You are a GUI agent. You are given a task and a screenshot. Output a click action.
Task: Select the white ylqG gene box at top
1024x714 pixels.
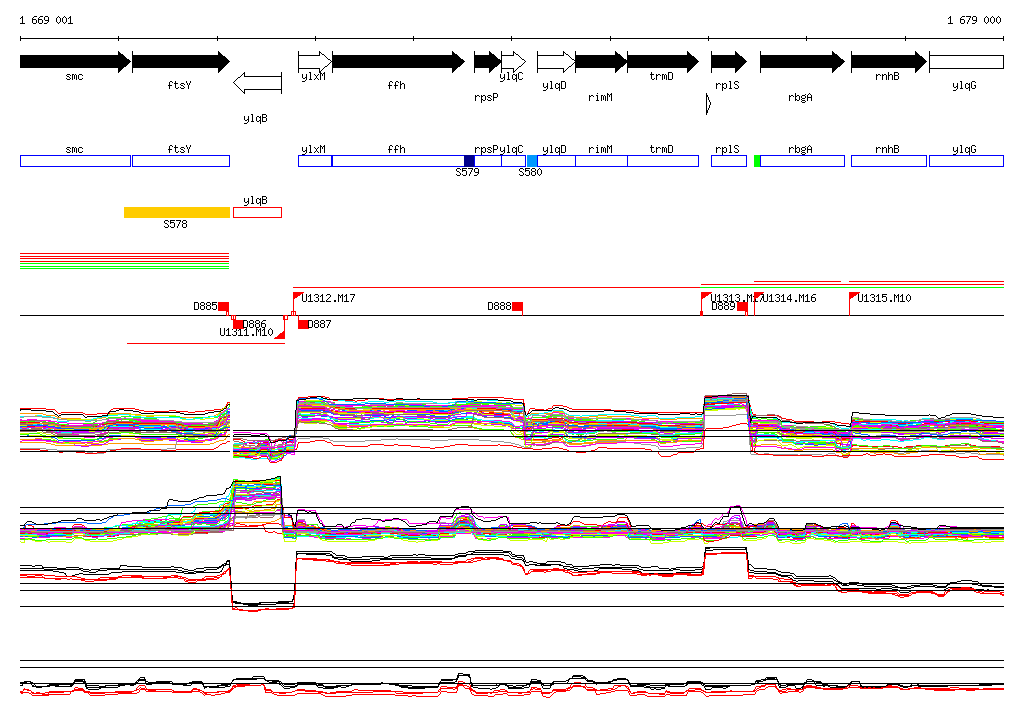tap(967, 62)
